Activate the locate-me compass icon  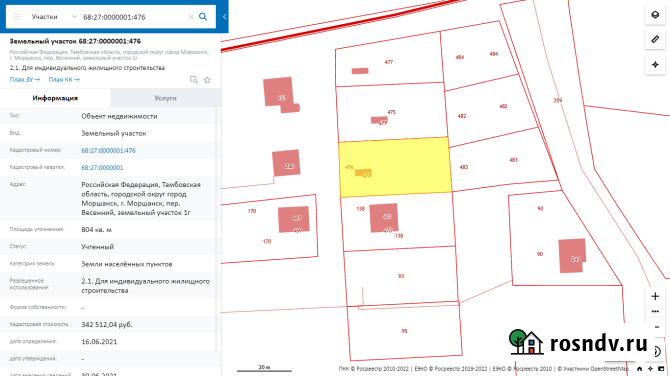655,65
